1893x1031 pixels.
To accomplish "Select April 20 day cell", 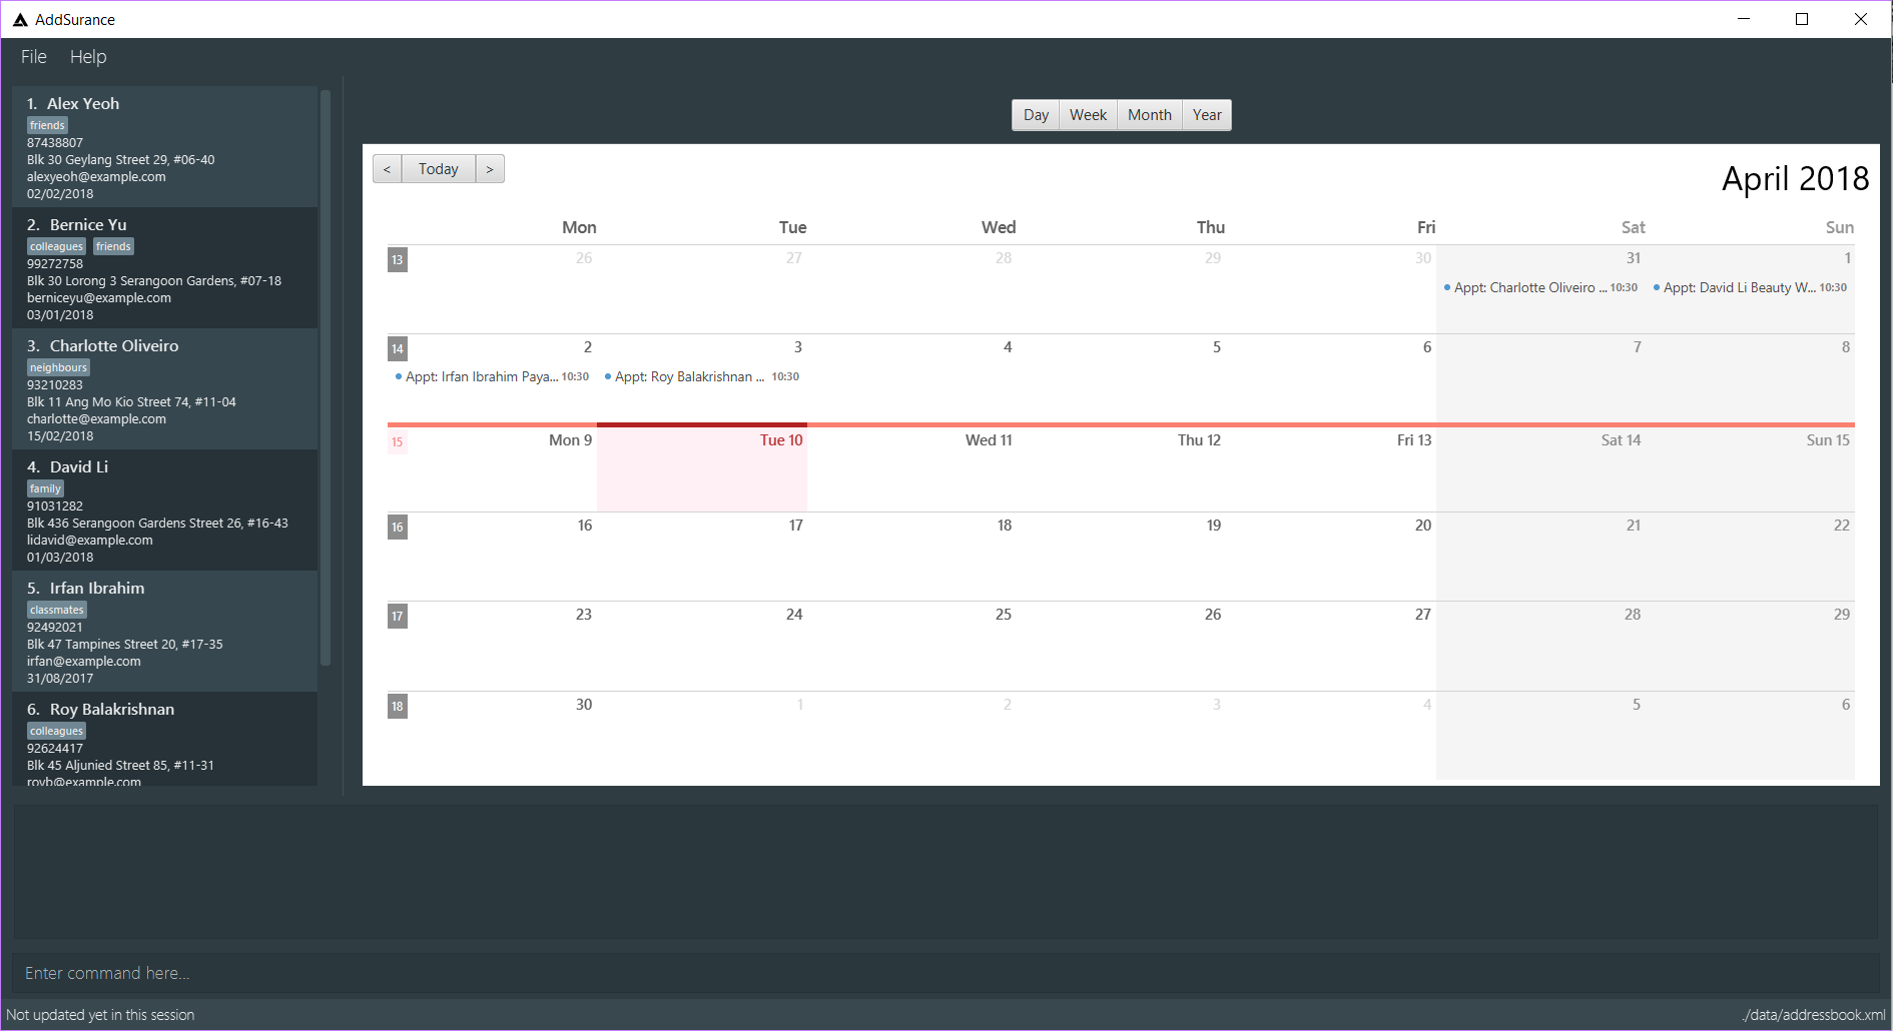I will (x=1332, y=557).
